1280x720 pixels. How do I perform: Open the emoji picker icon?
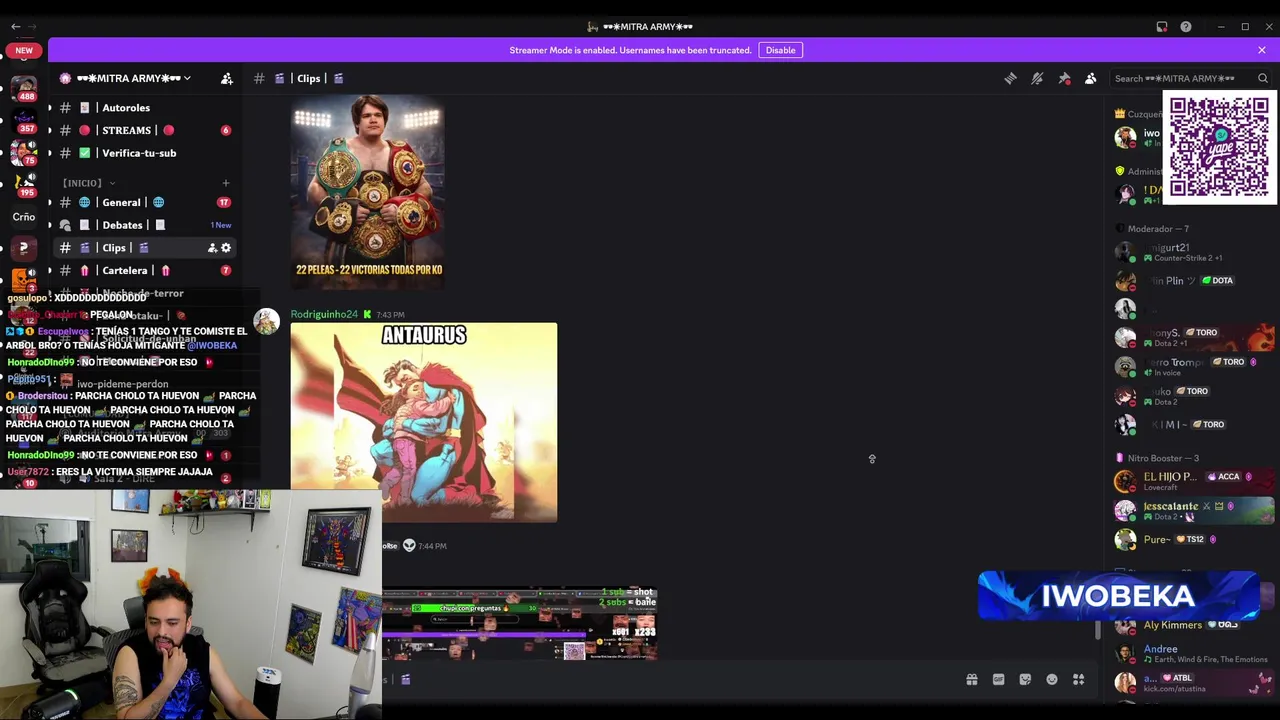pyautogui.click(x=1052, y=680)
